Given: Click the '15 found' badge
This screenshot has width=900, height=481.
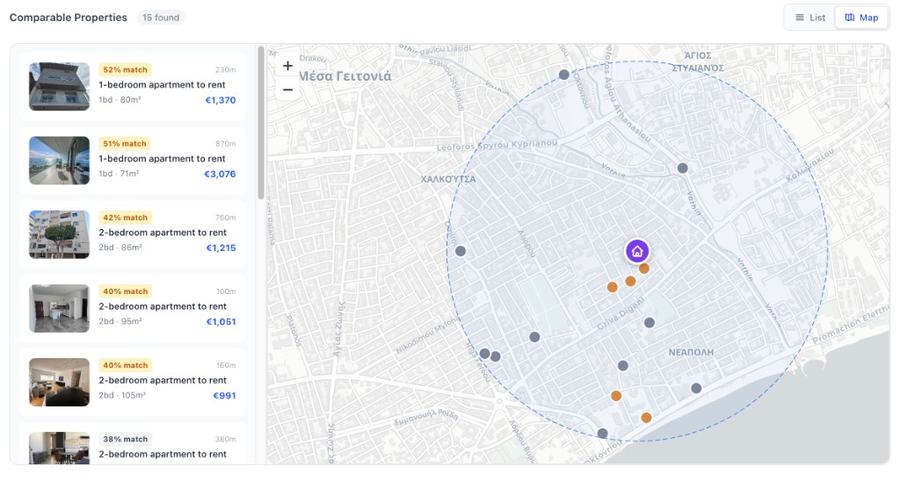Looking at the screenshot, I should pos(161,18).
